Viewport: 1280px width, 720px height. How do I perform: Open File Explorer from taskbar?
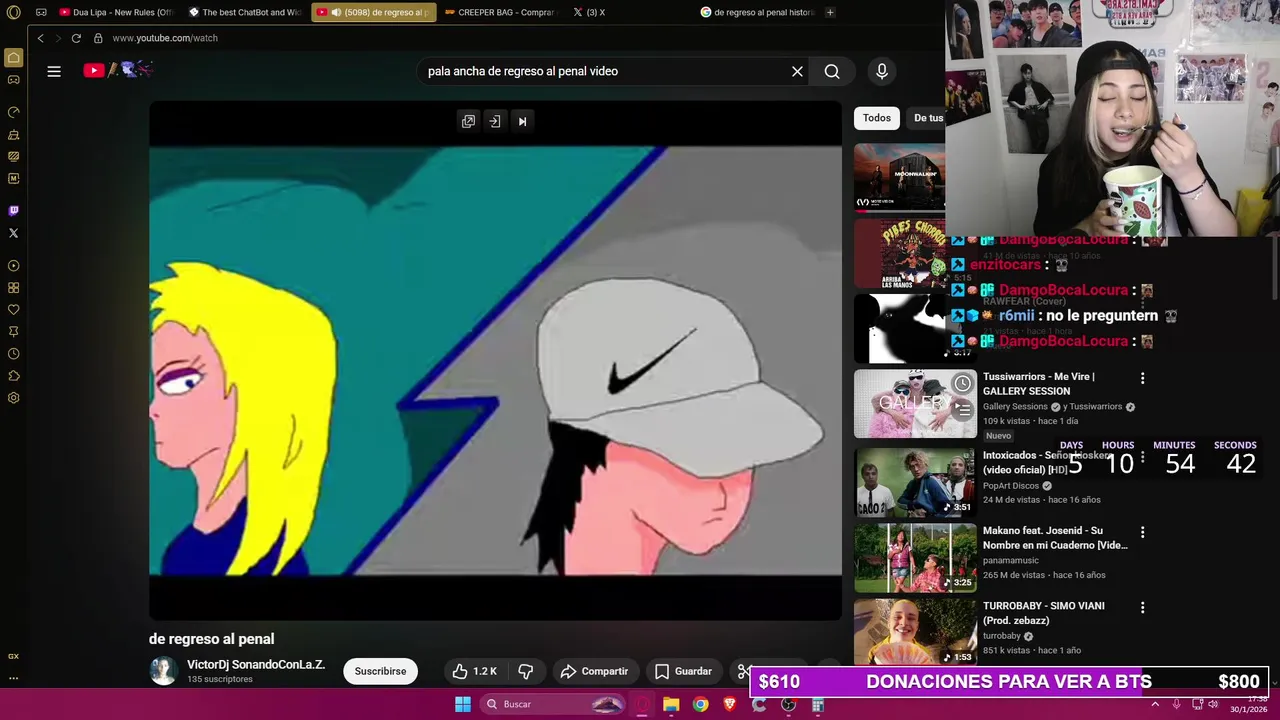pyautogui.click(x=671, y=704)
